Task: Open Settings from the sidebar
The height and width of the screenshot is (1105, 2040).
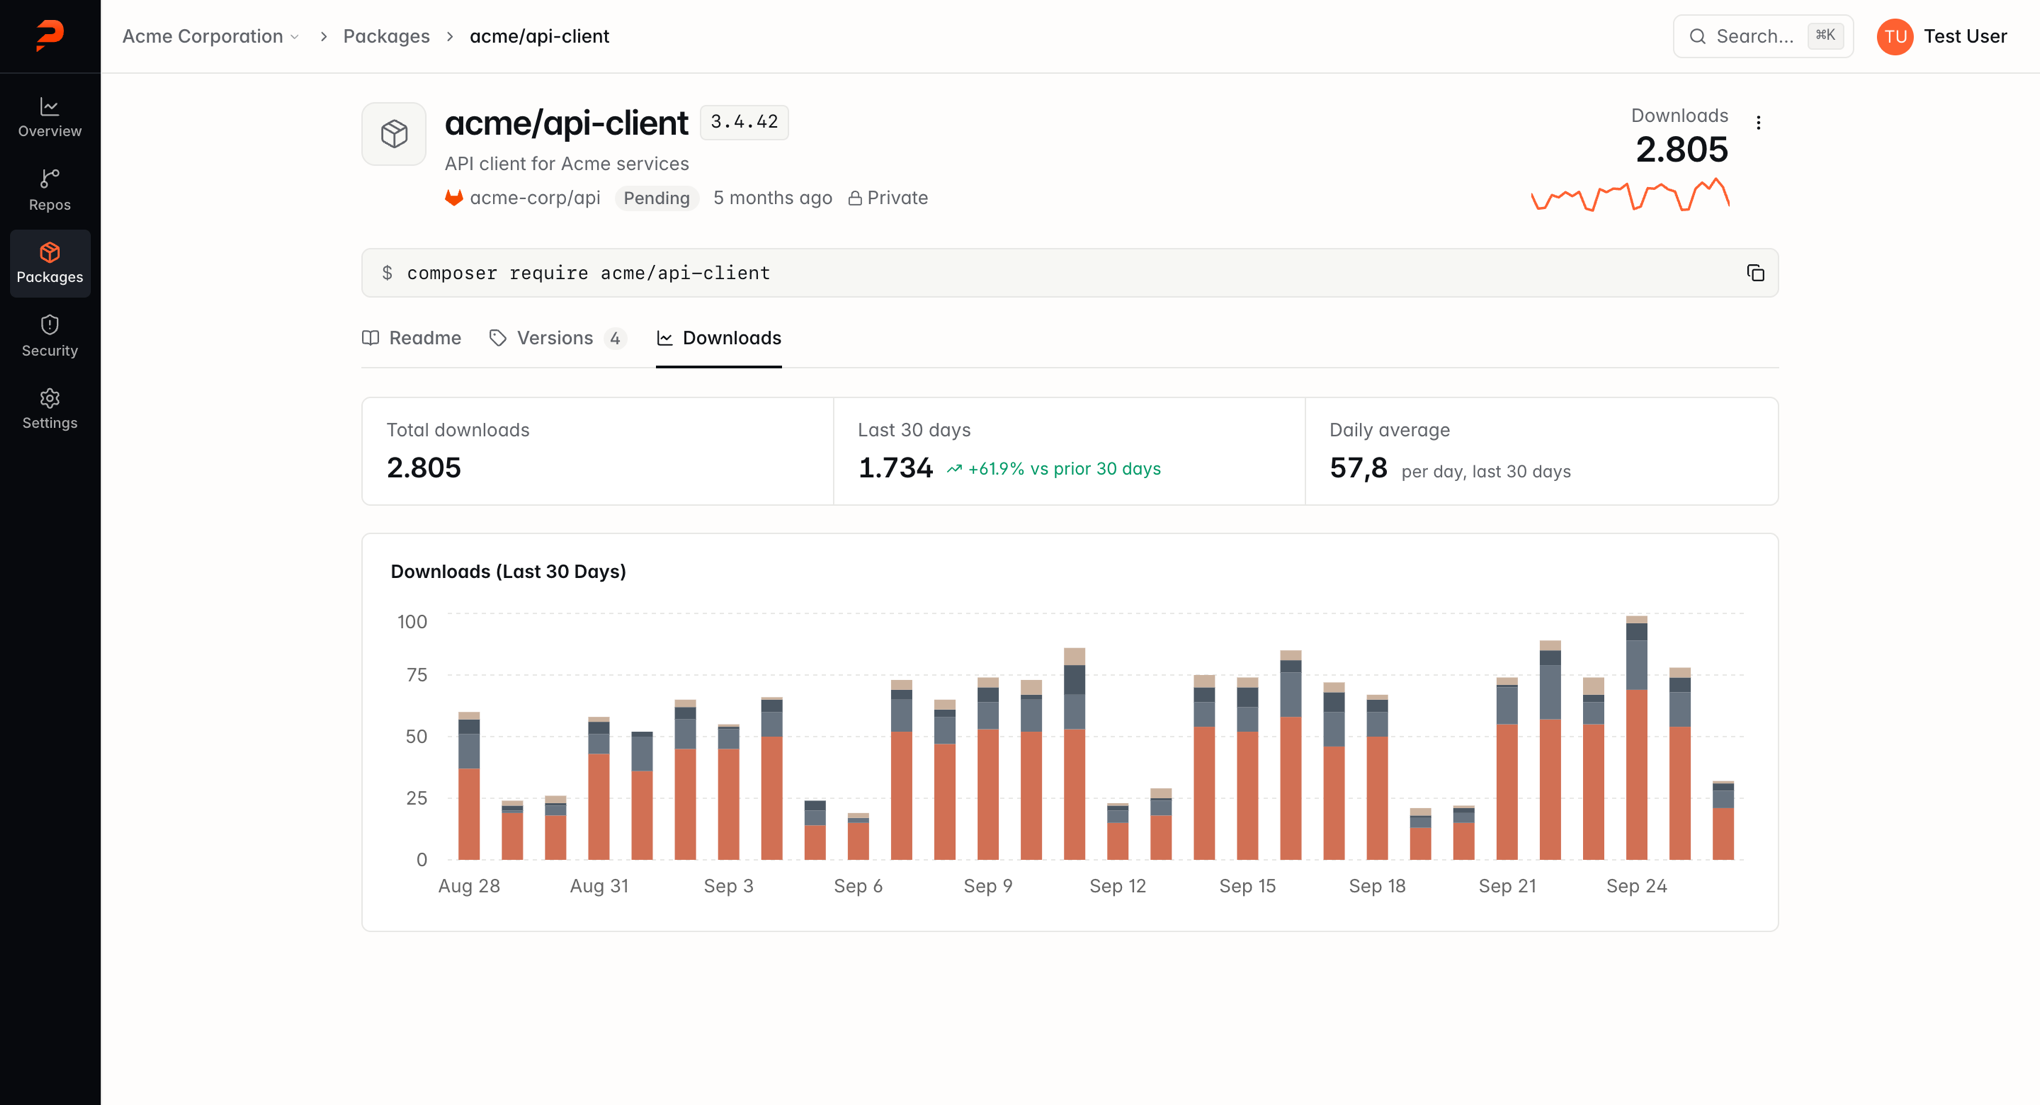Action: click(50, 409)
